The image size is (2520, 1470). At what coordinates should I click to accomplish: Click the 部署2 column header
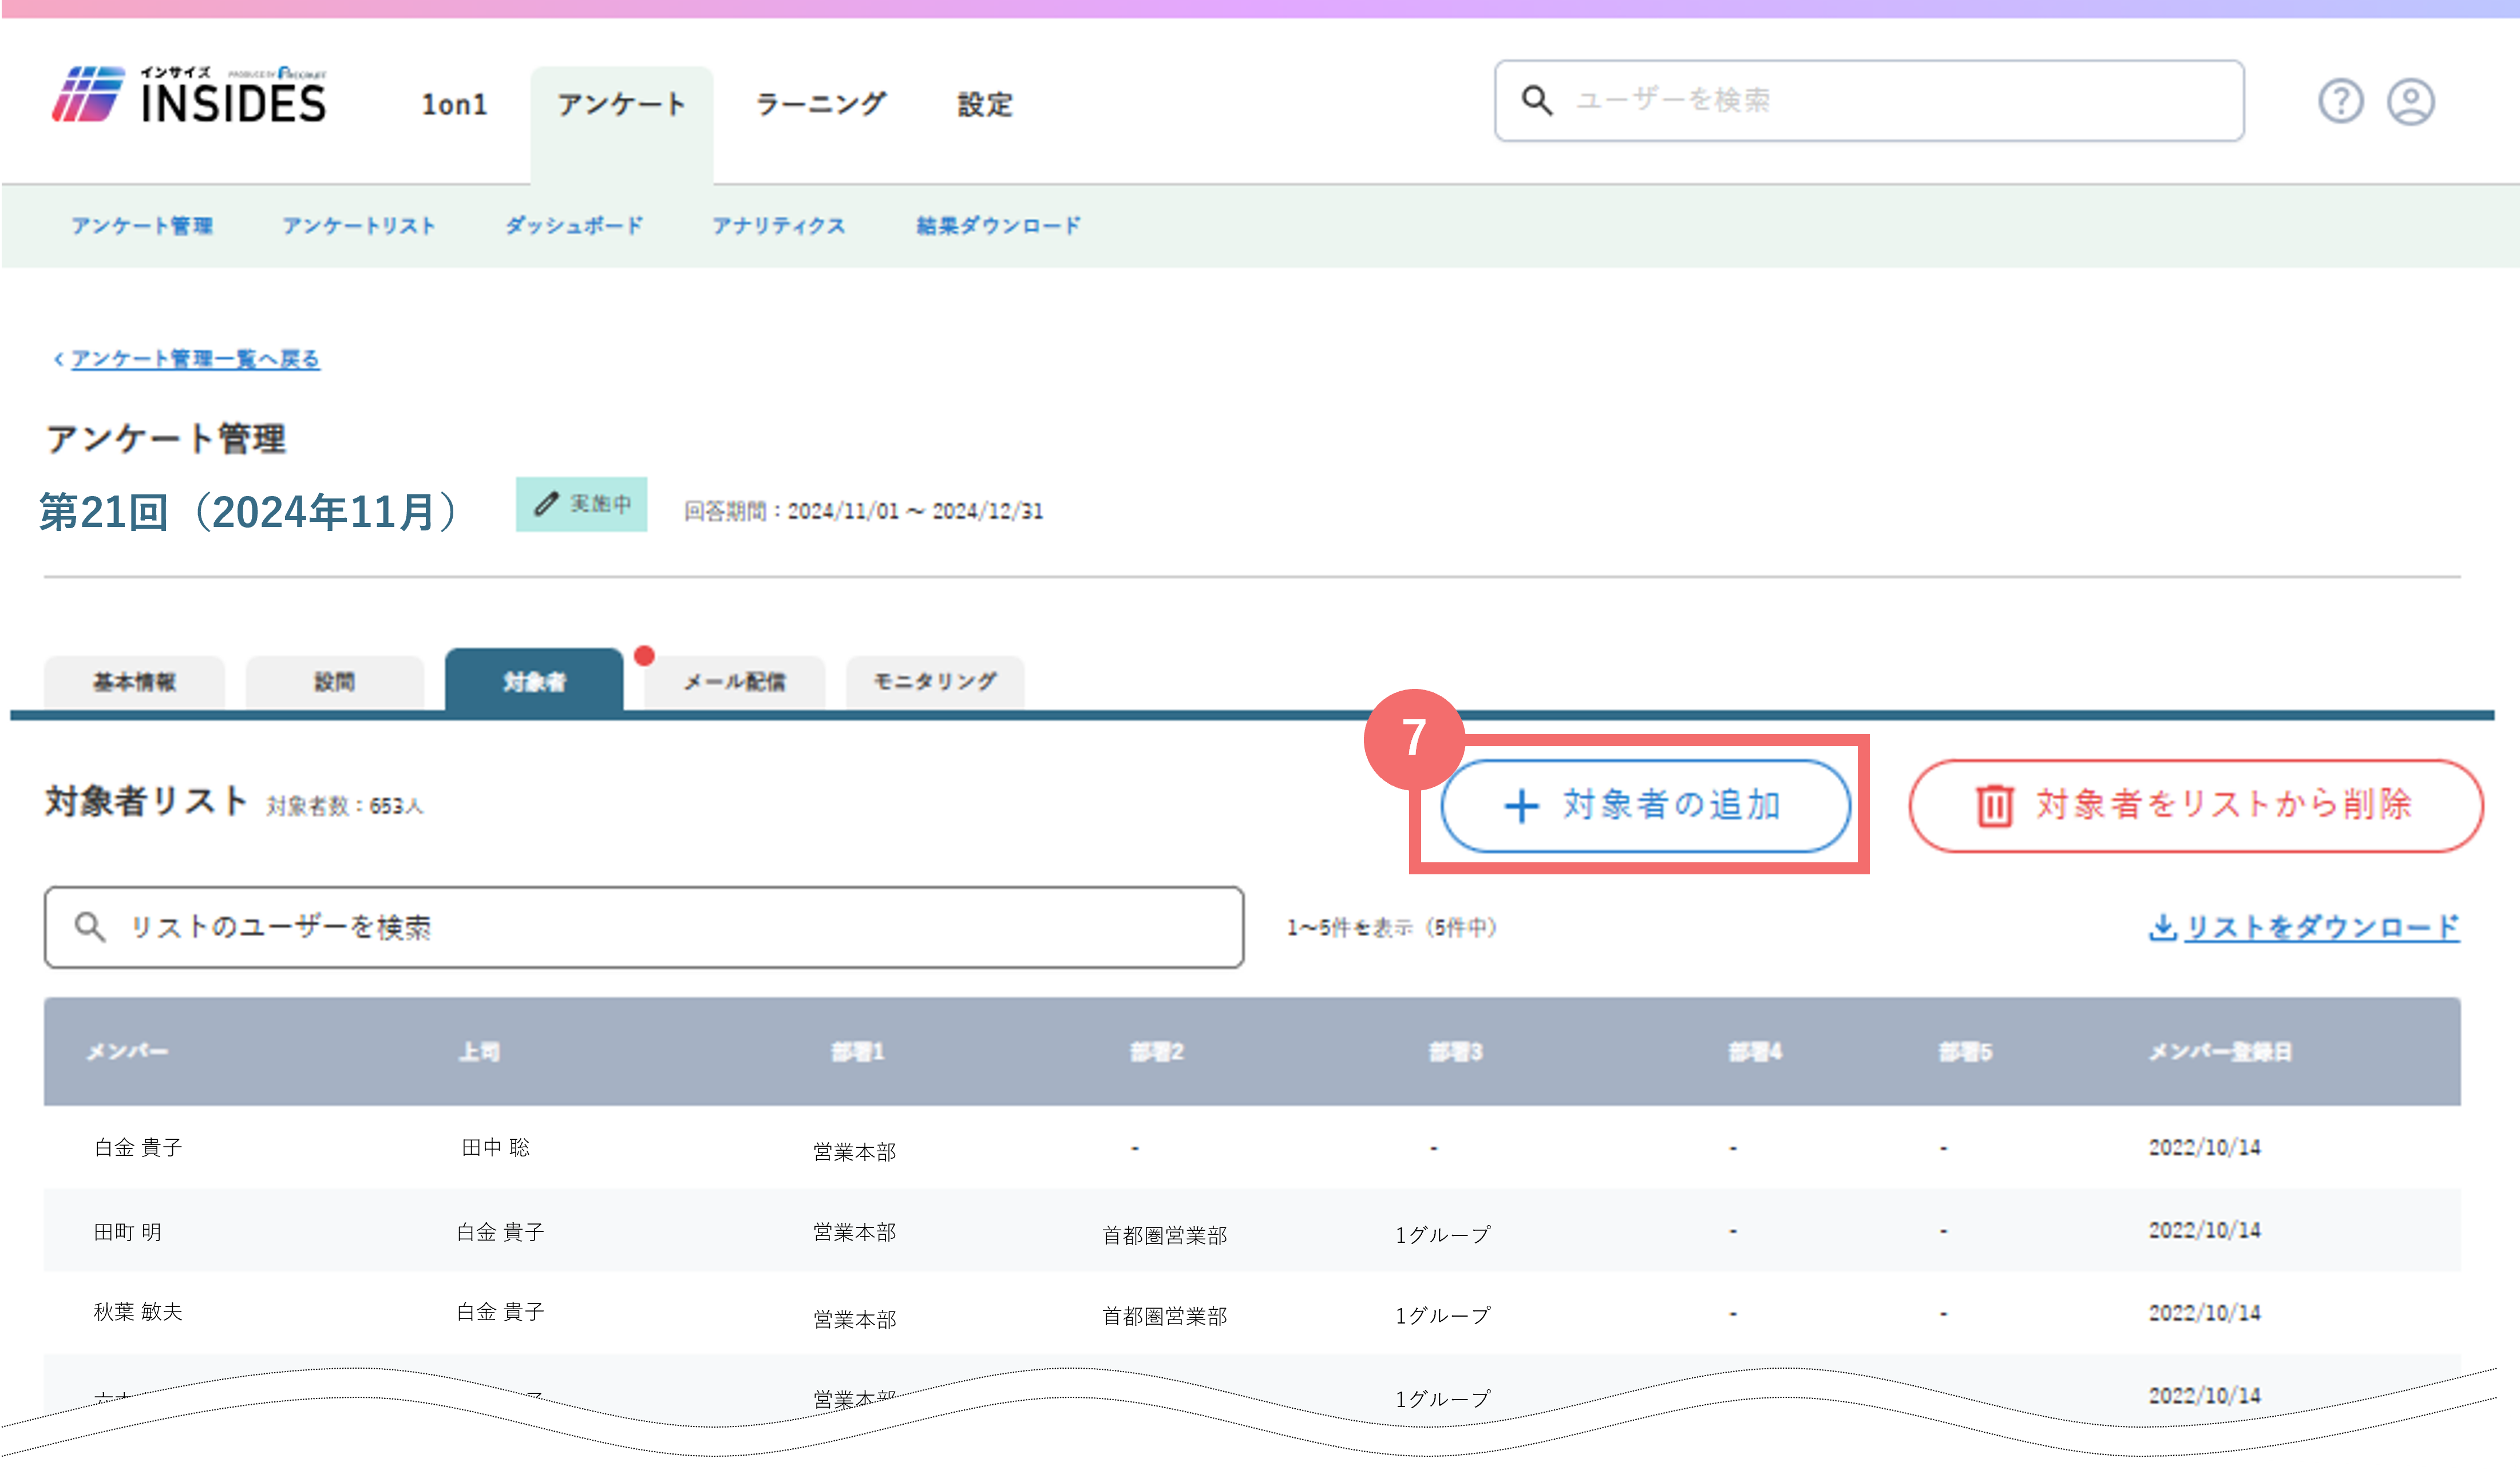(1156, 1052)
